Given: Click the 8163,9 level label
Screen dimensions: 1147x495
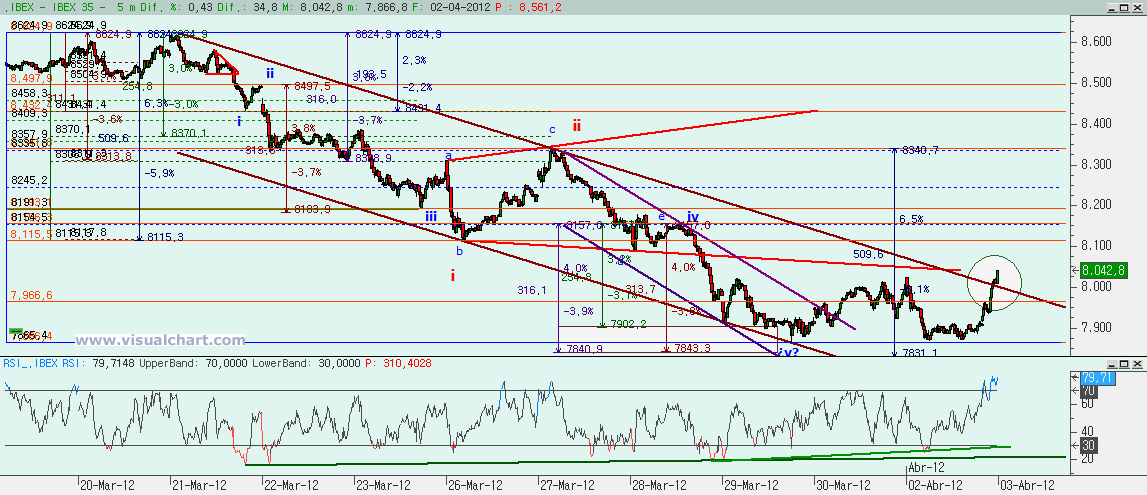Looking at the screenshot, I should [312, 209].
